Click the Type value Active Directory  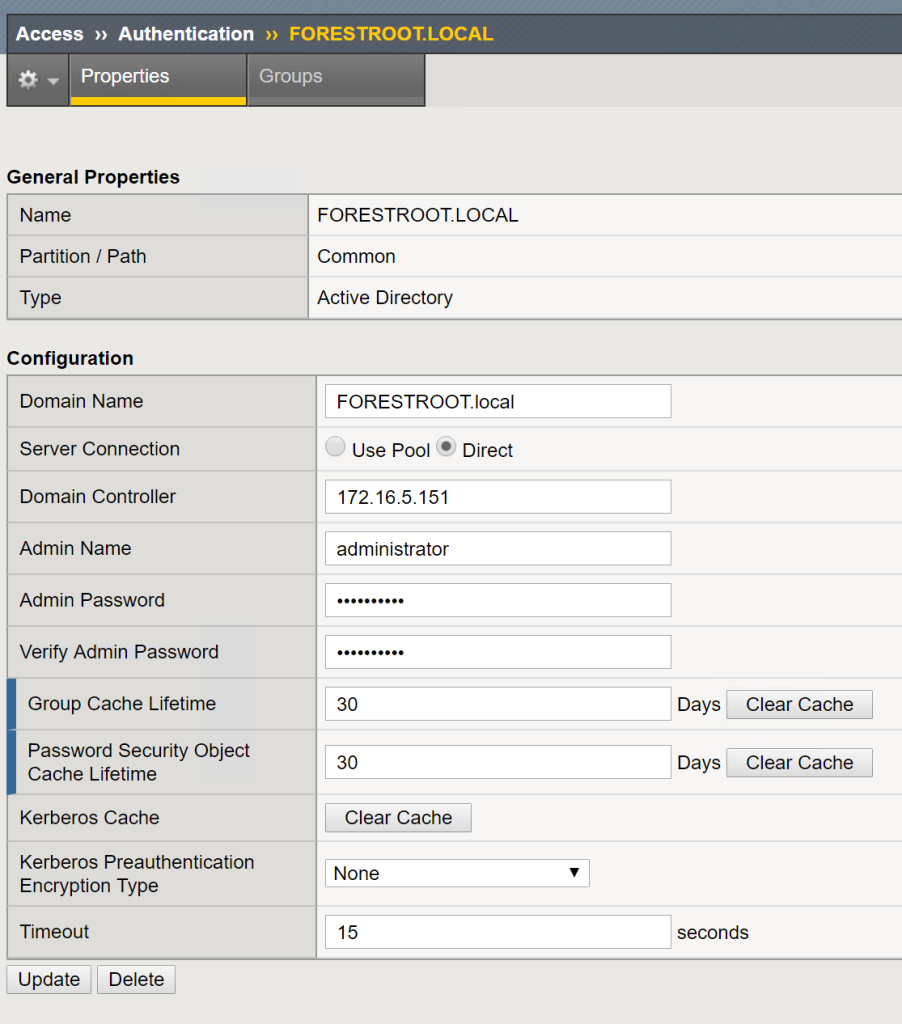(385, 297)
